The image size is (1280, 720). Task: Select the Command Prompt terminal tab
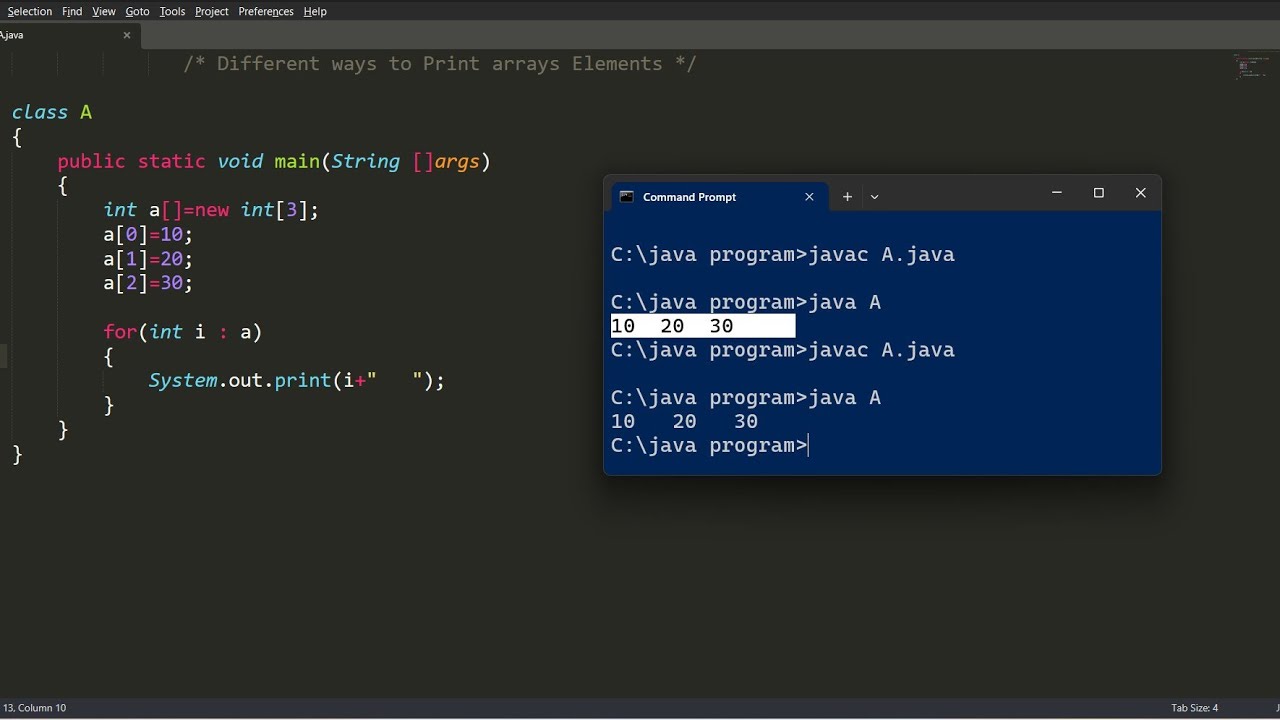(x=717, y=197)
